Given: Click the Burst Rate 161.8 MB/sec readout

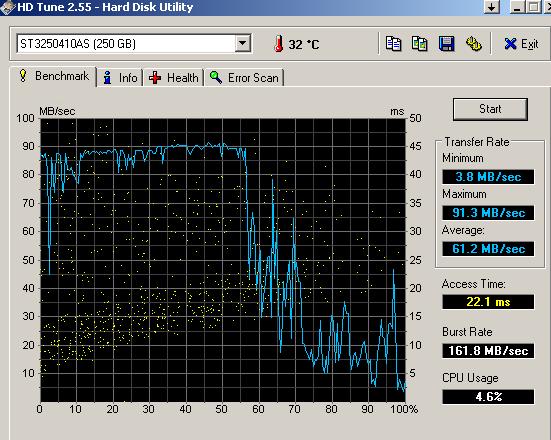Looking at the screenshot, I should [488, 351].
